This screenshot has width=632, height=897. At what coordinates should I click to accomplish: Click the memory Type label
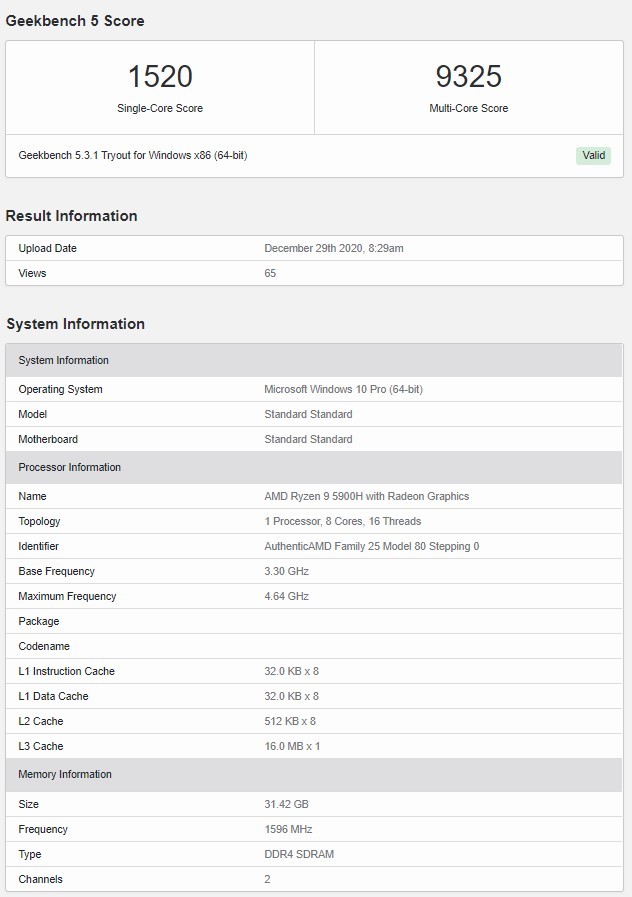(x=30, y=855)
